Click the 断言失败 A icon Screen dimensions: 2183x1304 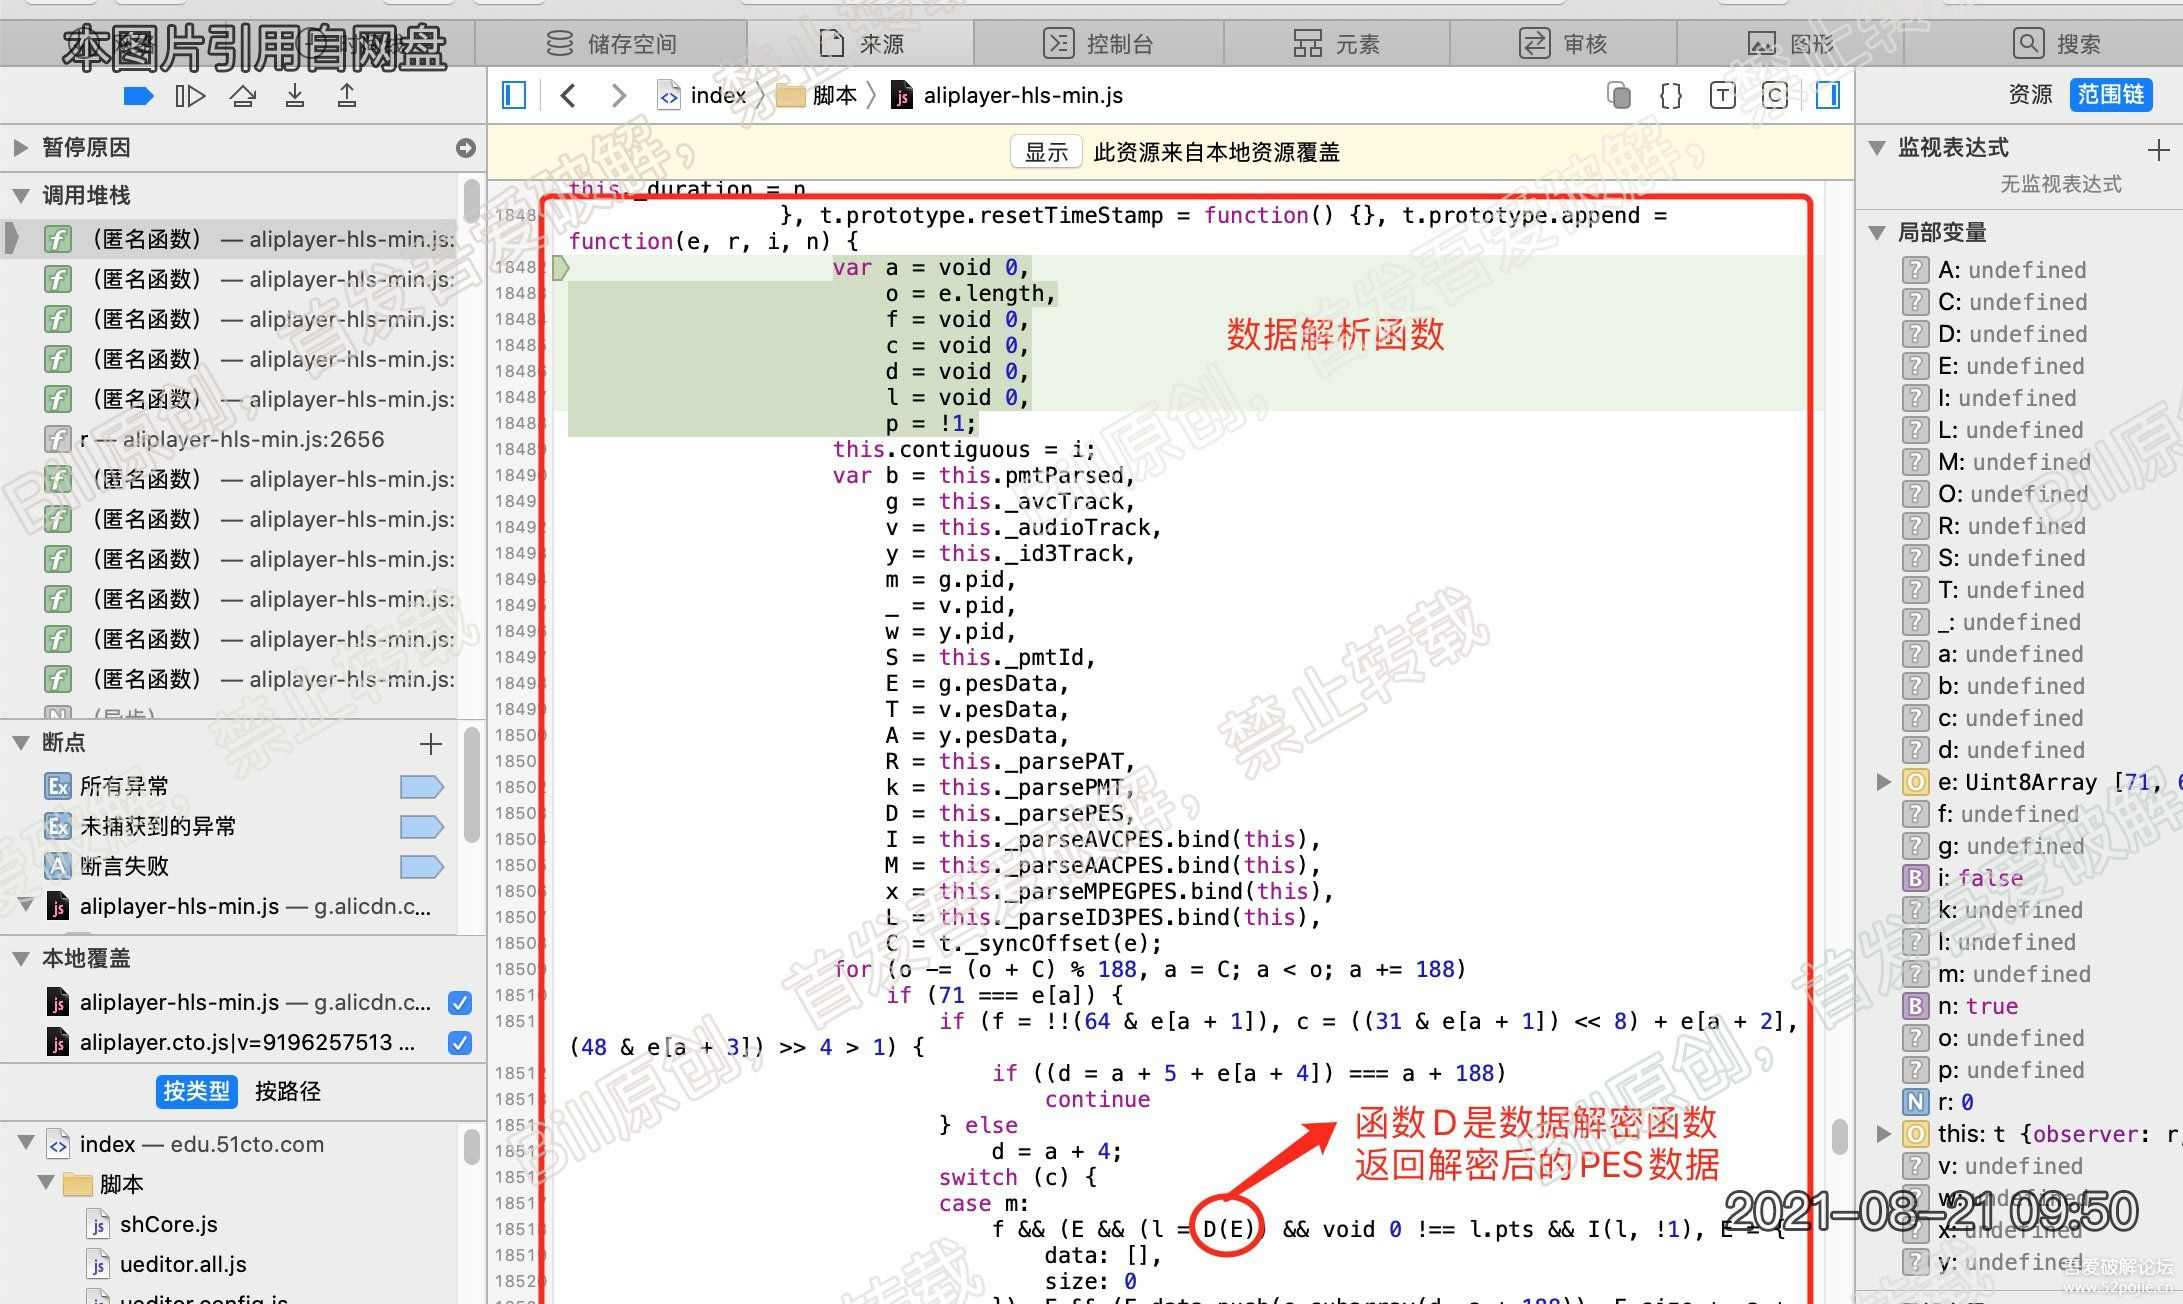click(58, 866)
